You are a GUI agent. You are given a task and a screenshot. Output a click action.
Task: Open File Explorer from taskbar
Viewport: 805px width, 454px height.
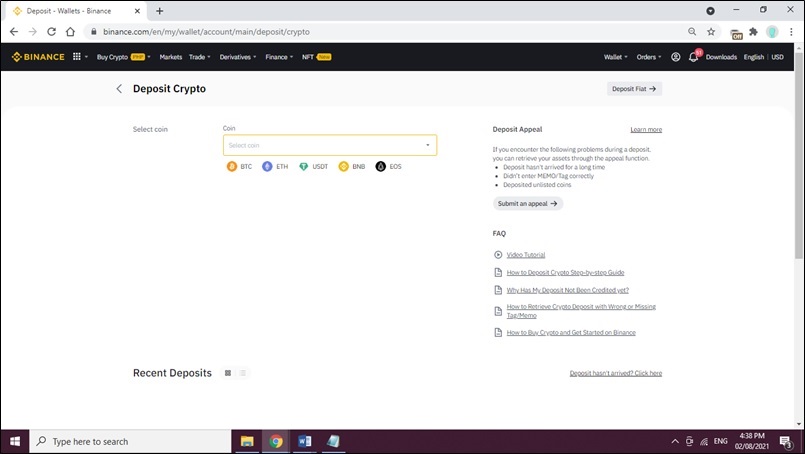(247, 441)
